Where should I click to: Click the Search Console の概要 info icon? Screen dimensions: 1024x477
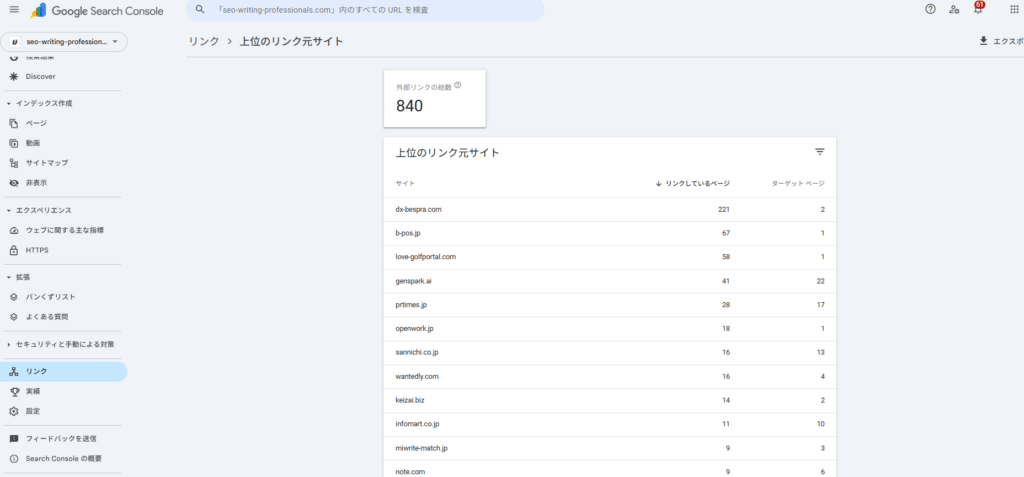(x=14, y=459)
